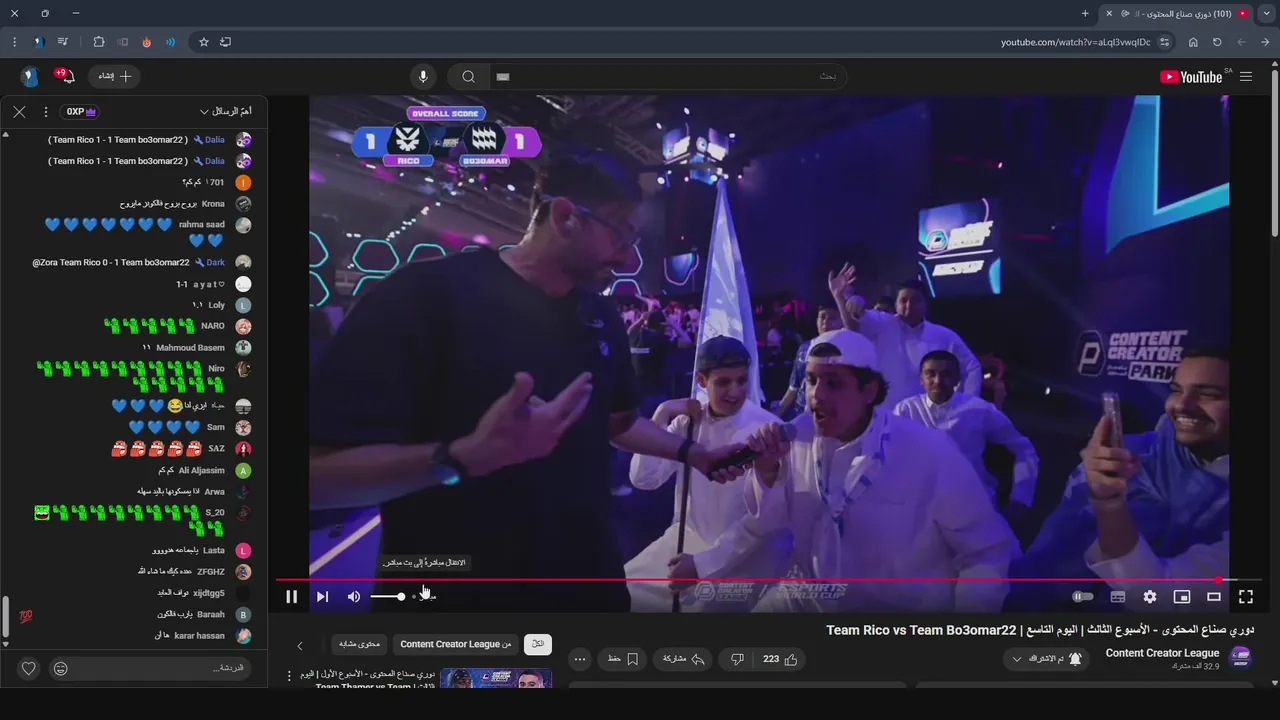Like the video with 223 likes

780,659
